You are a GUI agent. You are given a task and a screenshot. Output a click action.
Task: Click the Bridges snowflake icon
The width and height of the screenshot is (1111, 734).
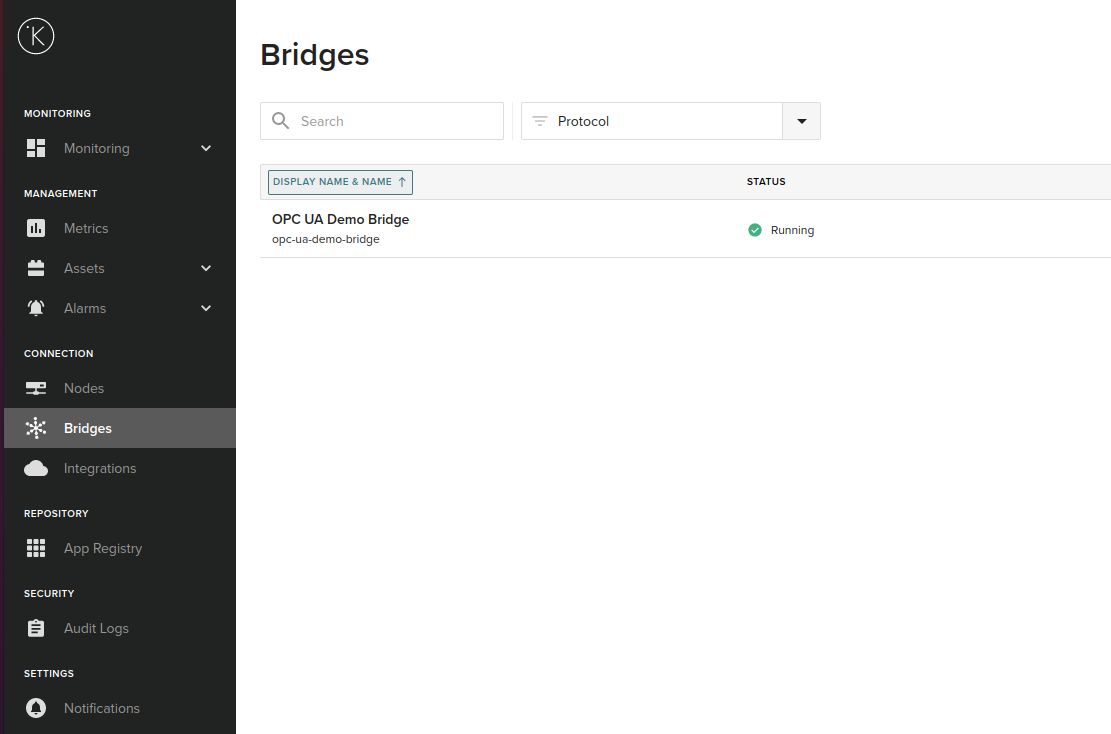click(37, 428)
